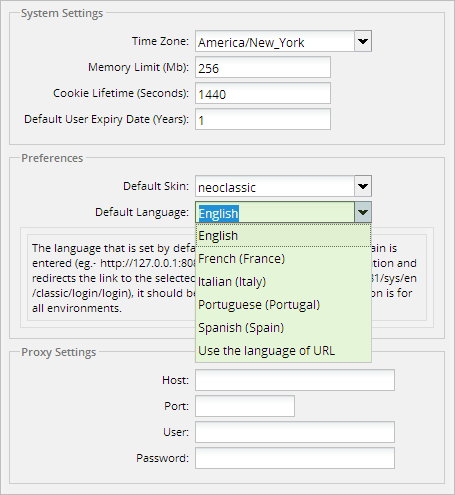The width and height of the screenshot is (455, 495).
Task: Click the neoclassic skin text box
Action: click(275, 186)
